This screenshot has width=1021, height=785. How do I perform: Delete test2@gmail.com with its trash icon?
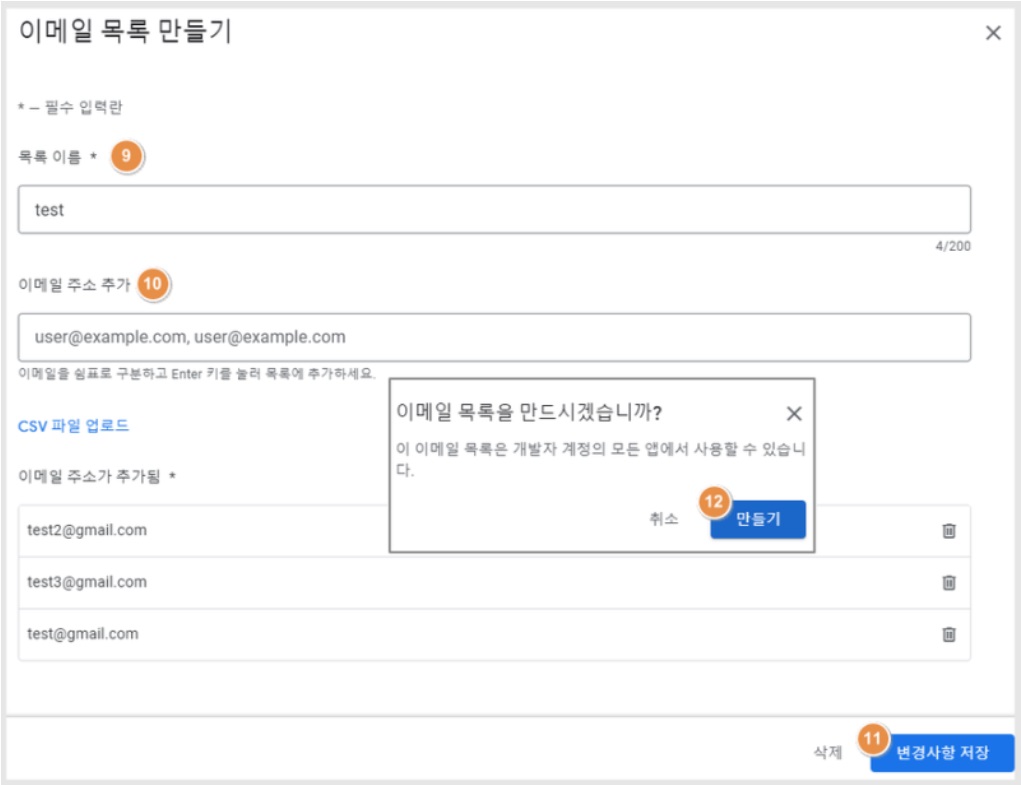[949, 530]
